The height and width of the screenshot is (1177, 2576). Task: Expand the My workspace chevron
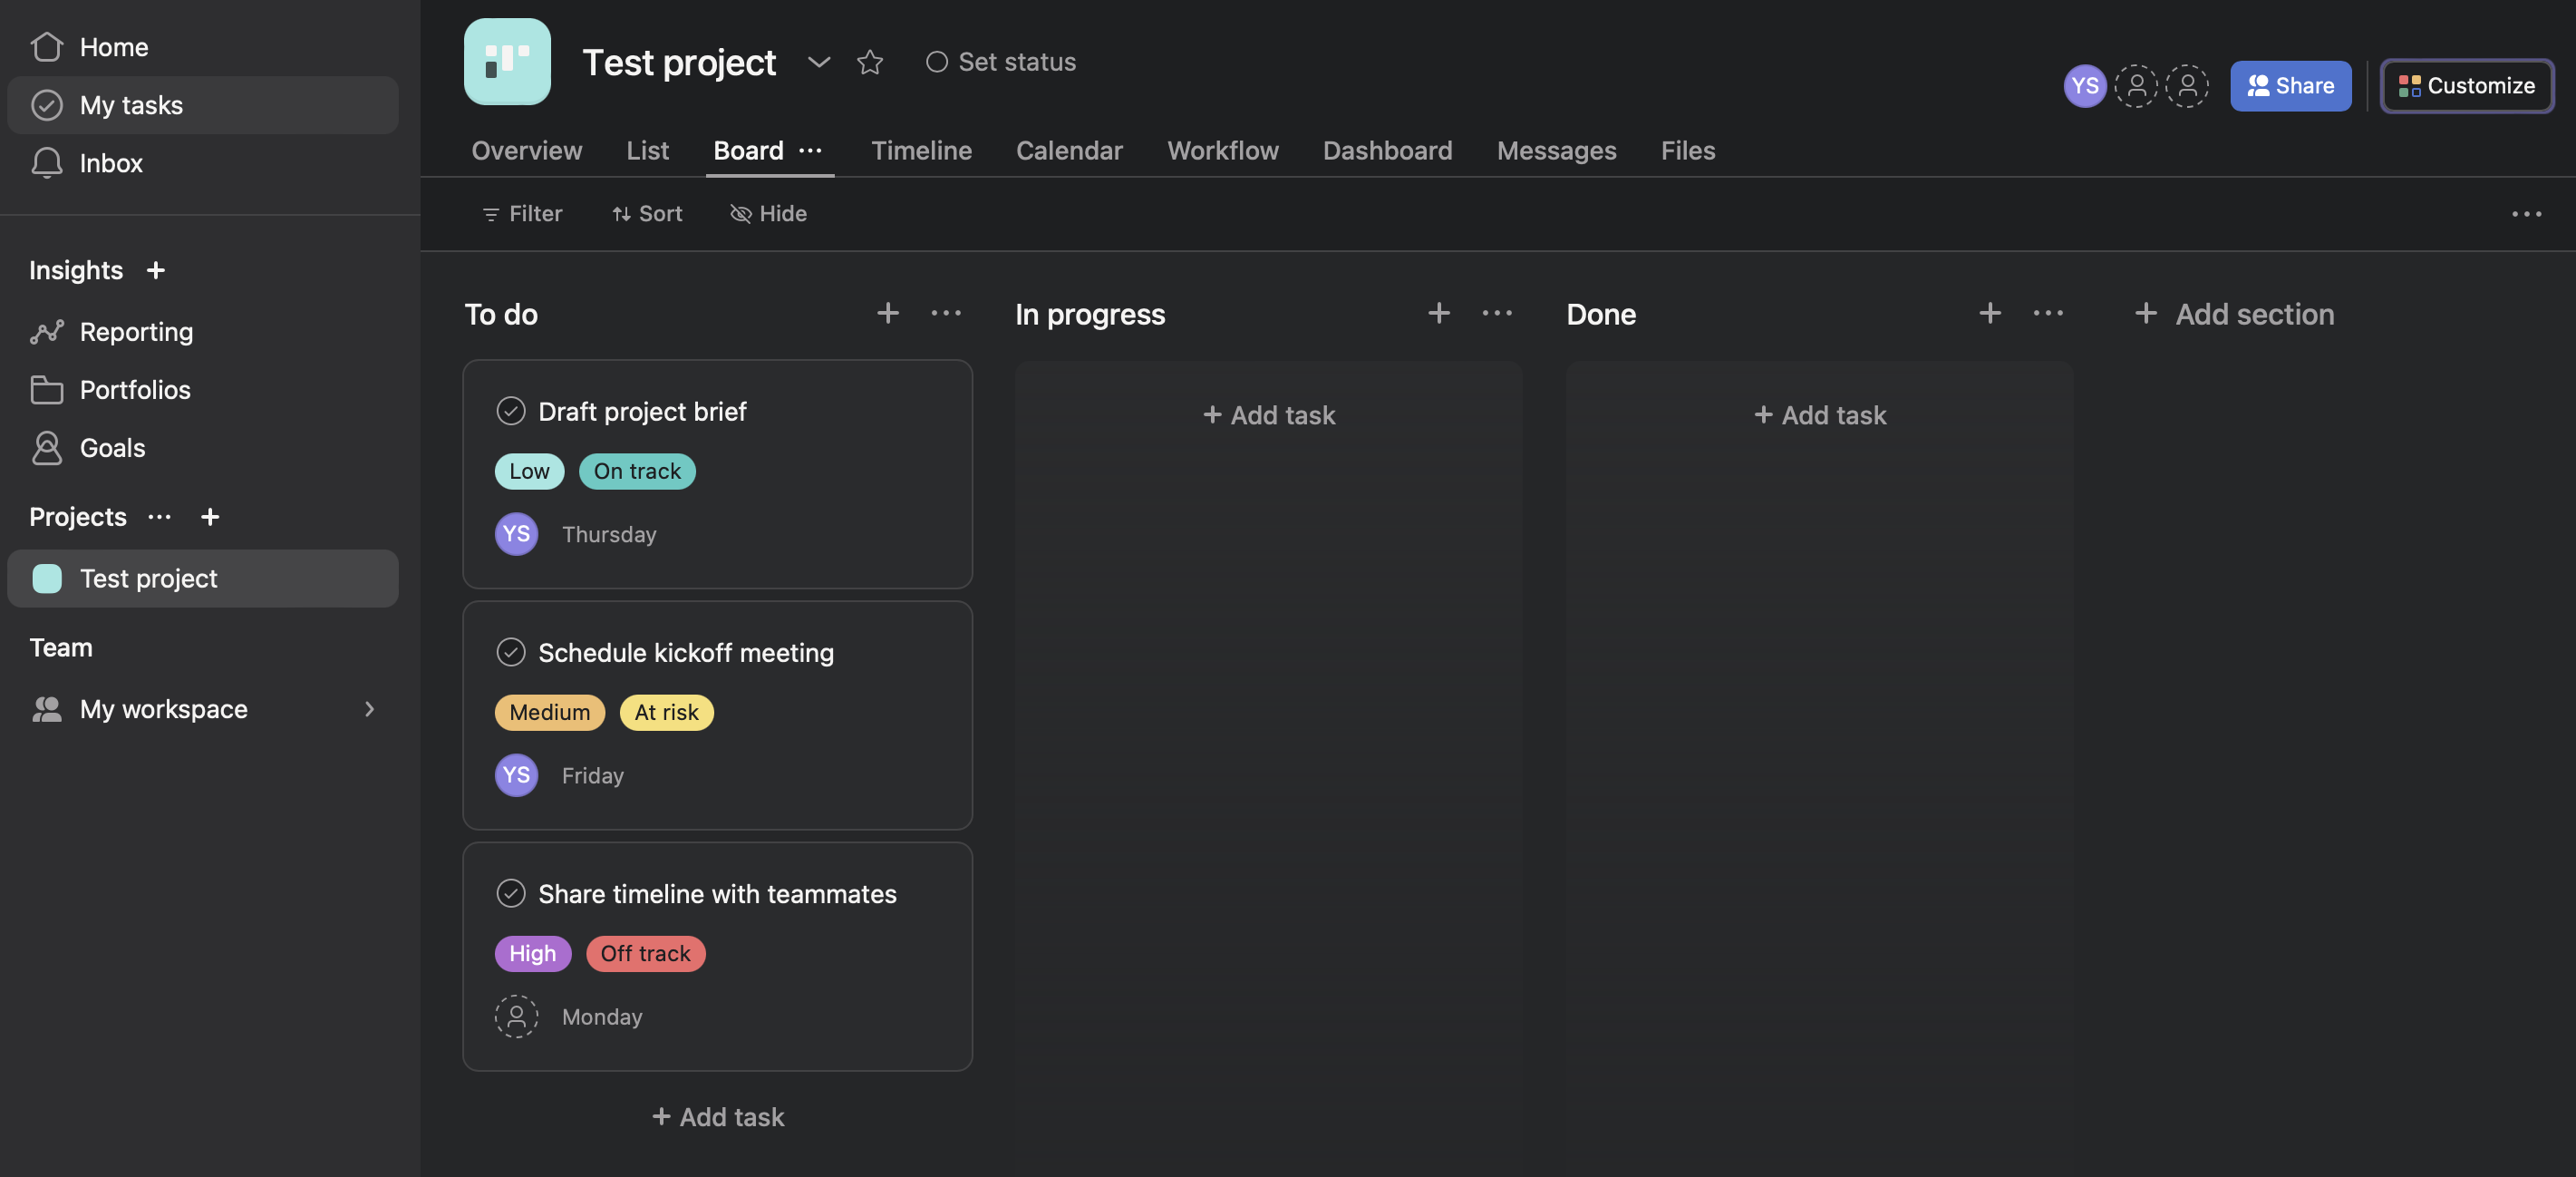[x=369, y=709]
